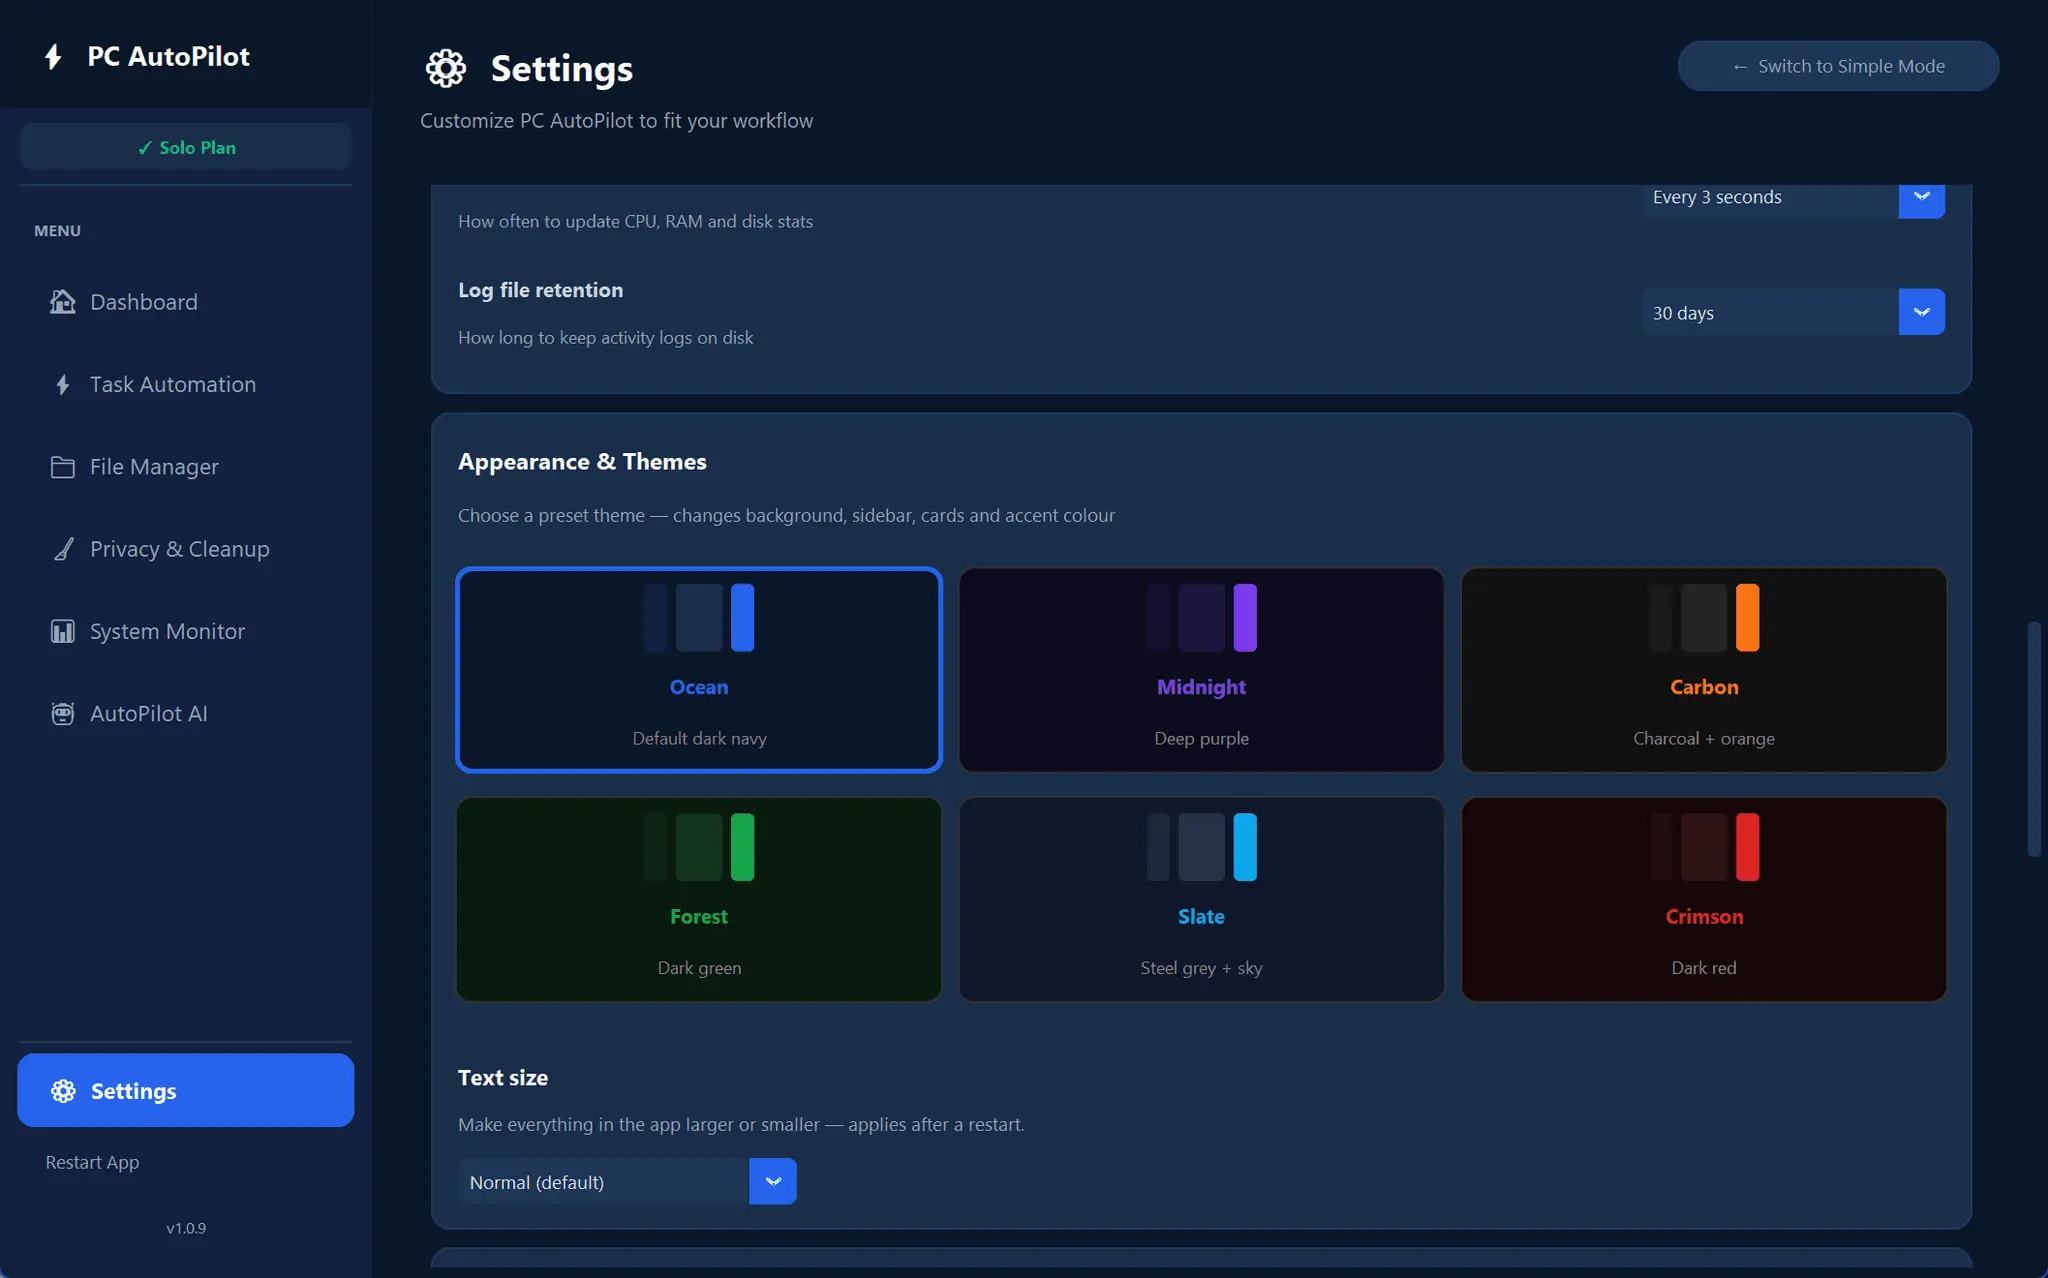The image size is (2048, 1278).
Task: Click the Task Automation bolt icon
Action: 63,384
